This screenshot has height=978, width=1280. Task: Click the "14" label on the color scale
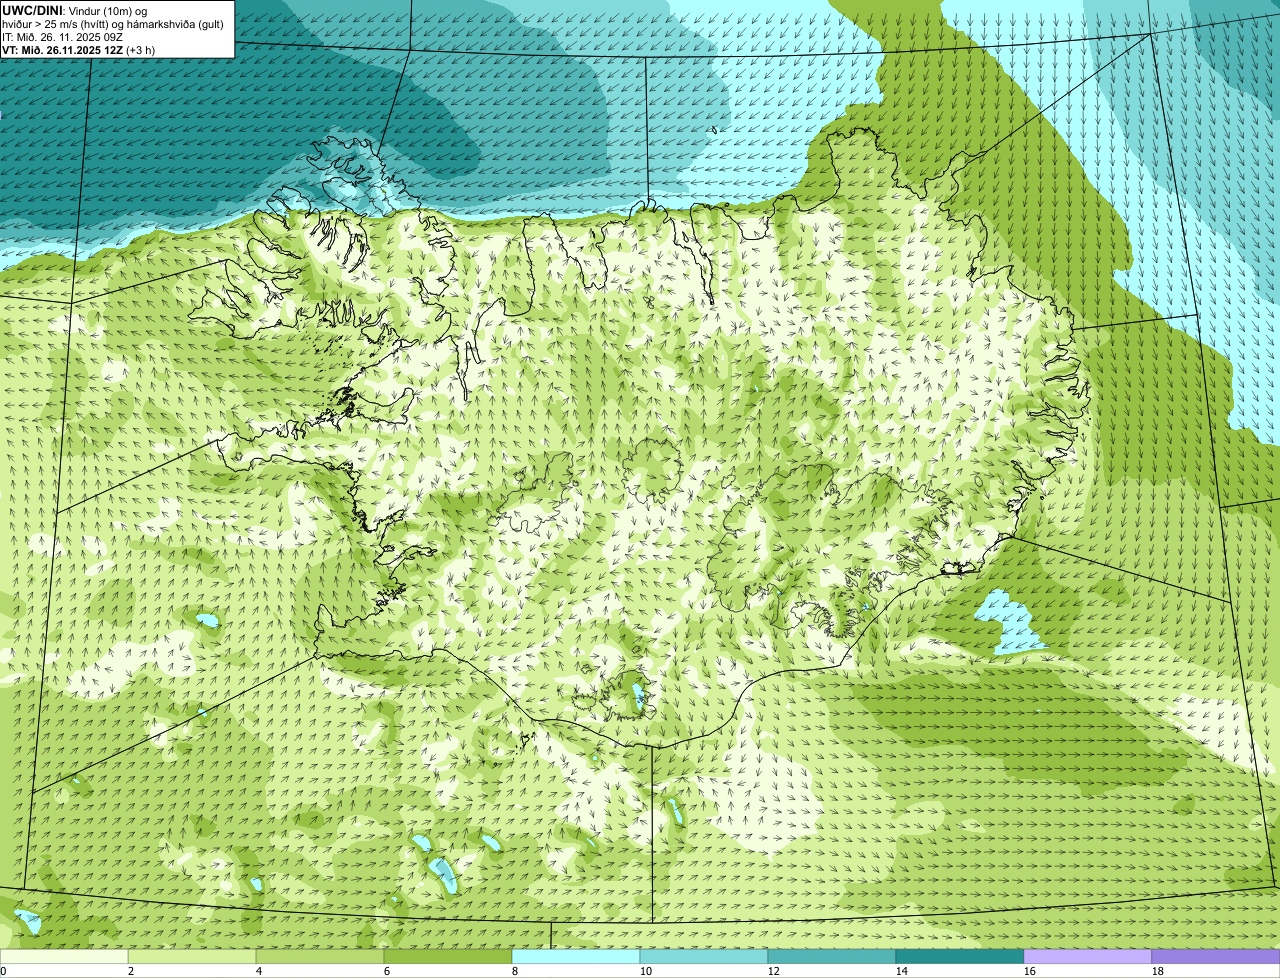[x=901, y=971]
